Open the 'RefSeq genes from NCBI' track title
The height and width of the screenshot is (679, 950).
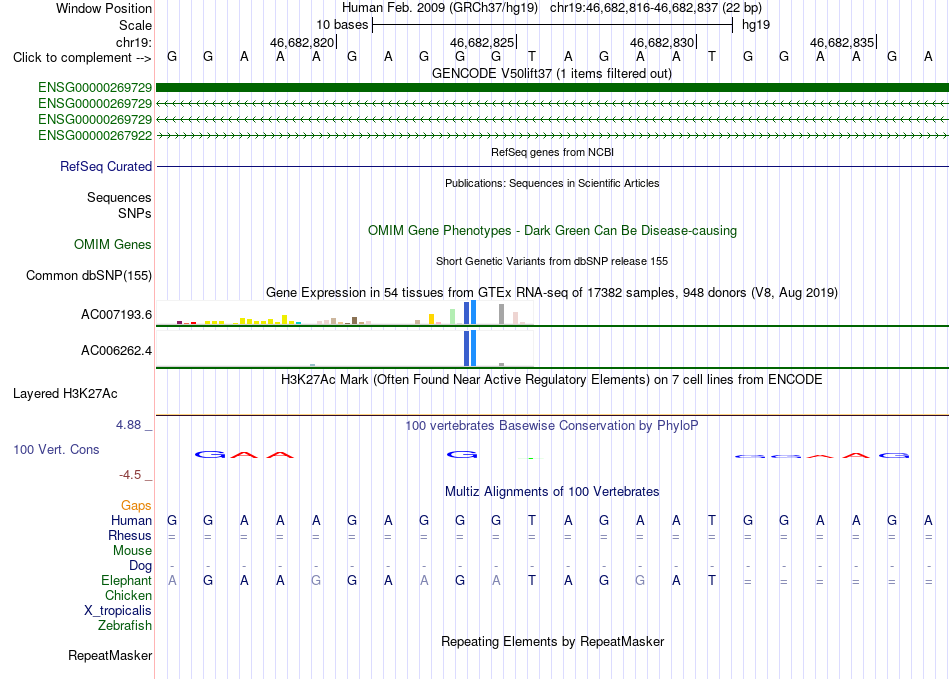click(552, 152)
